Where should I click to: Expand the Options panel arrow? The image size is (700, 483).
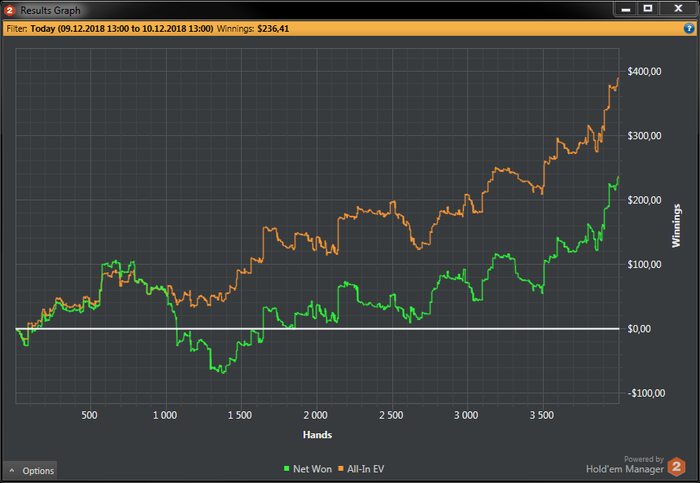(x=12, y=471)
